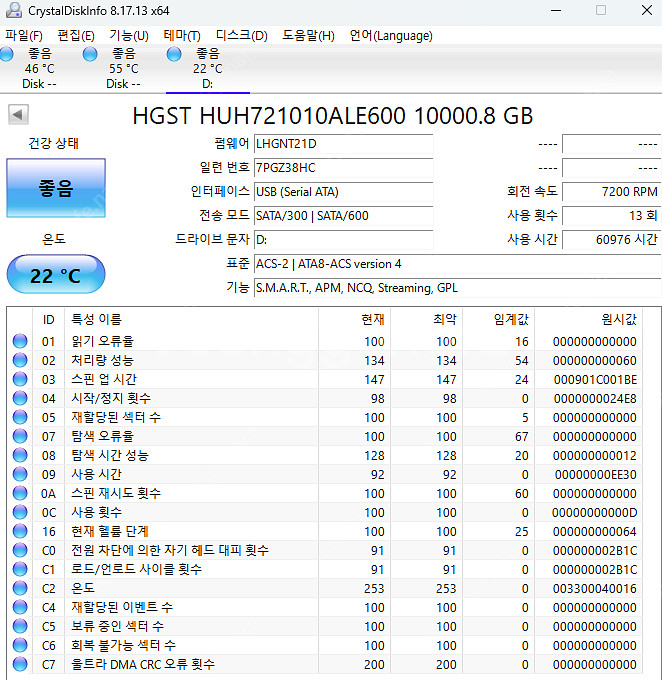Click status orb of 22 °C disk
662x680 pixels.
tap(174, 54)
